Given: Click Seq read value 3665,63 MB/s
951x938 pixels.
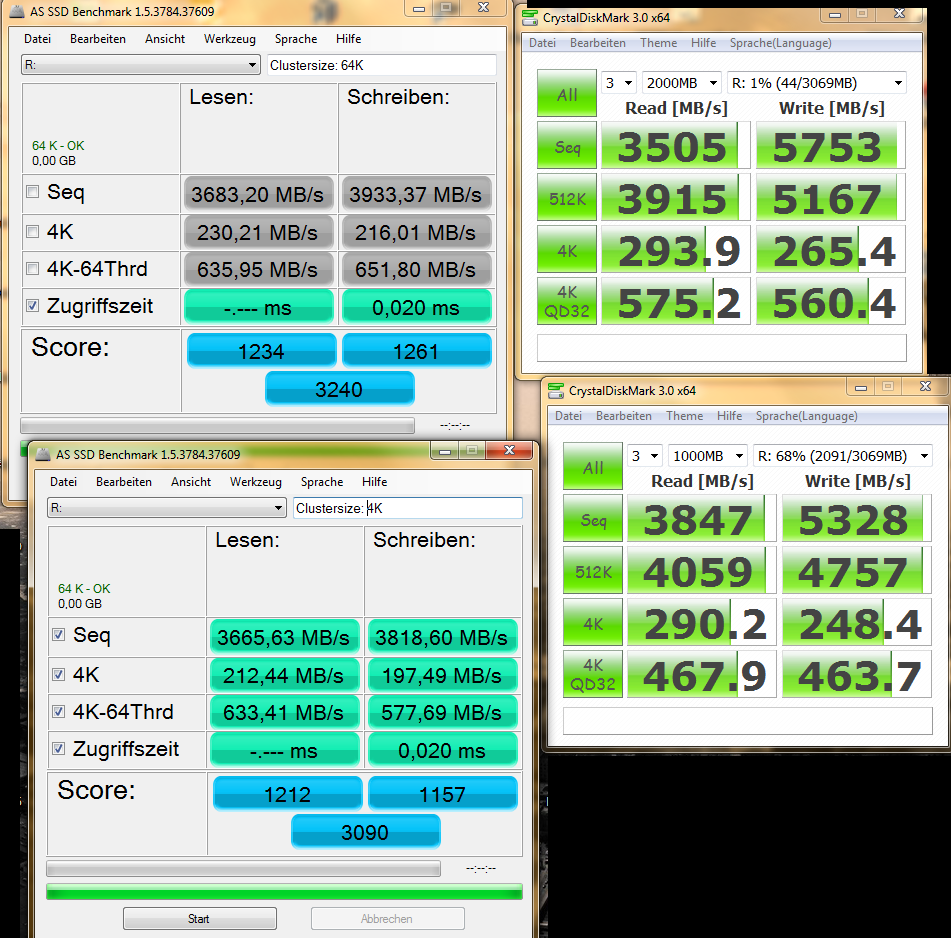Looking at the screenshot, I should pos(284,637).
